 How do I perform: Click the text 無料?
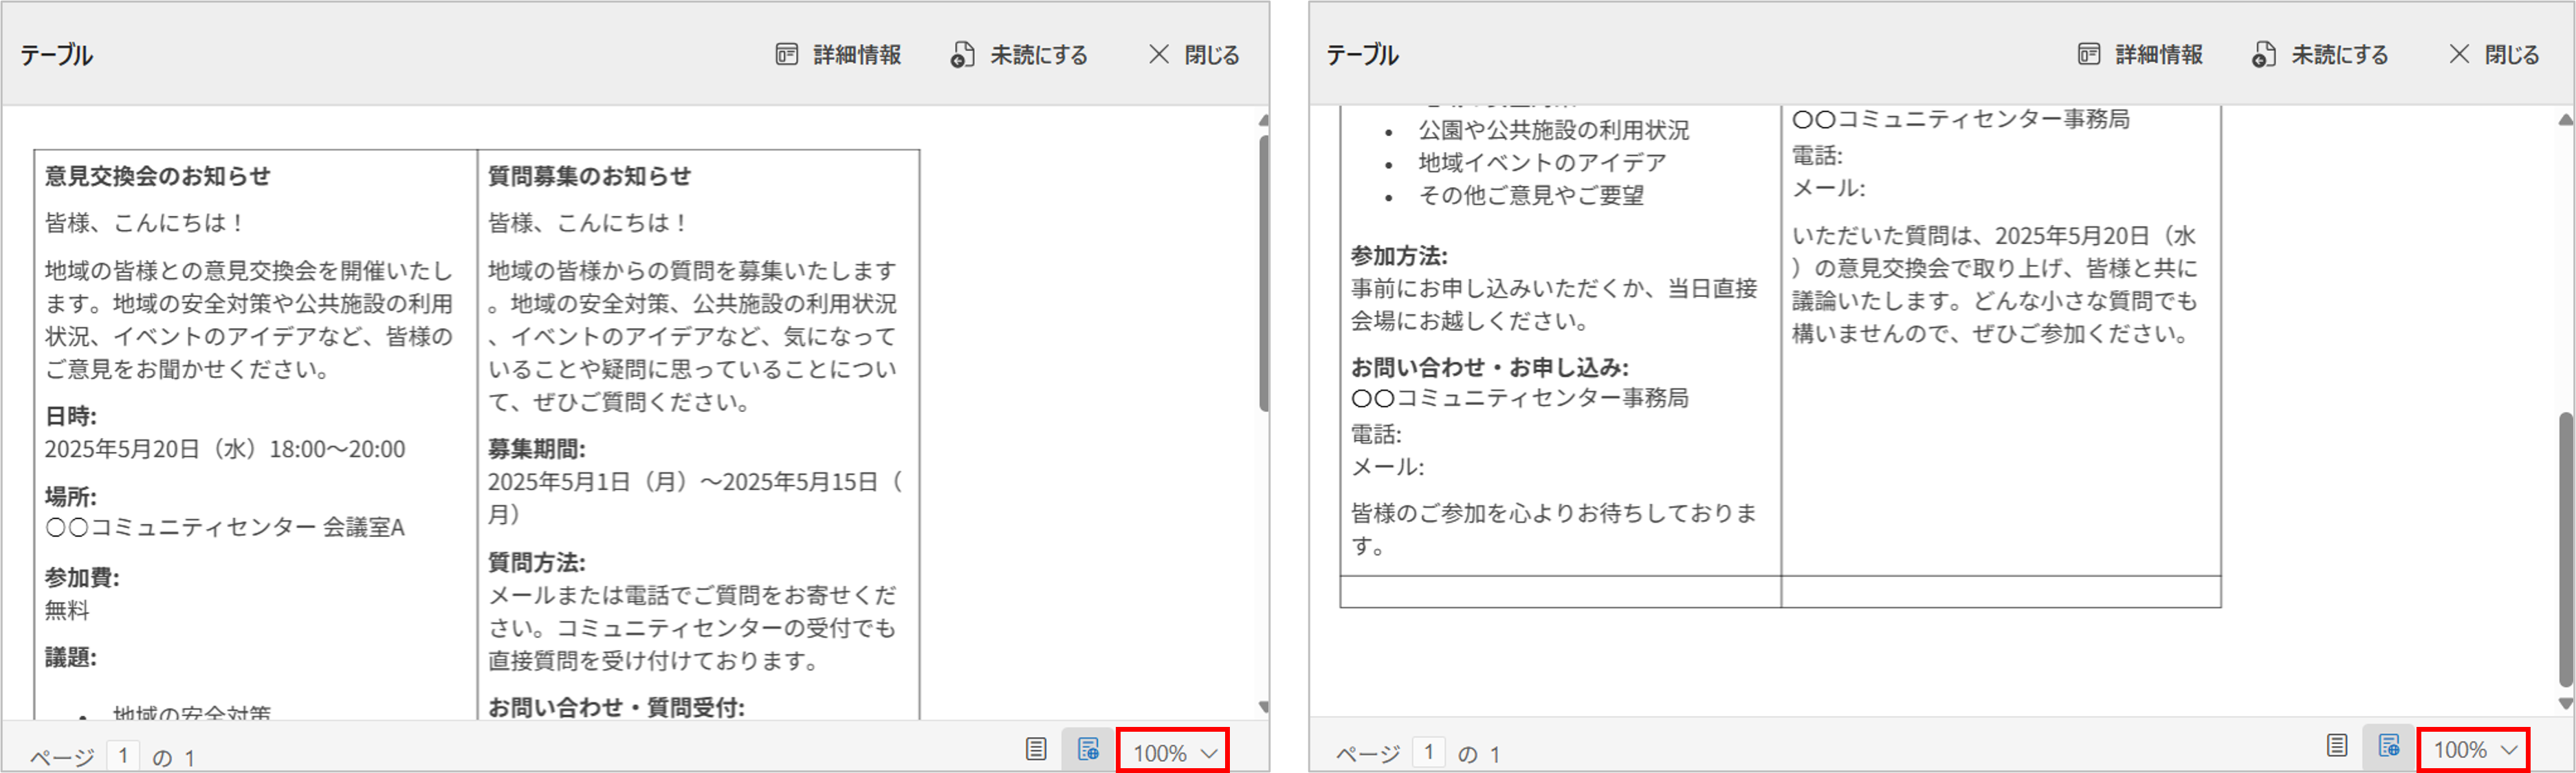[67, 610]
